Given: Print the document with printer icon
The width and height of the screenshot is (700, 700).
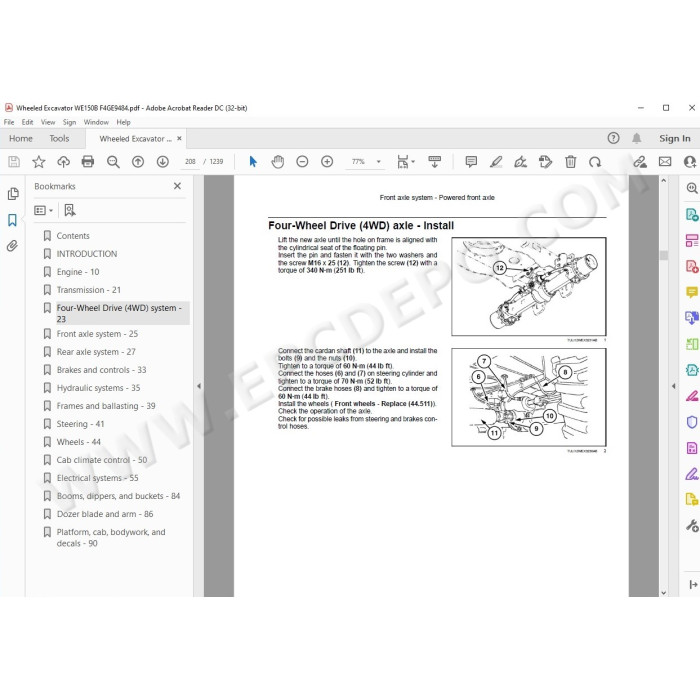Looking at the screenshot, I should point(88,162).
